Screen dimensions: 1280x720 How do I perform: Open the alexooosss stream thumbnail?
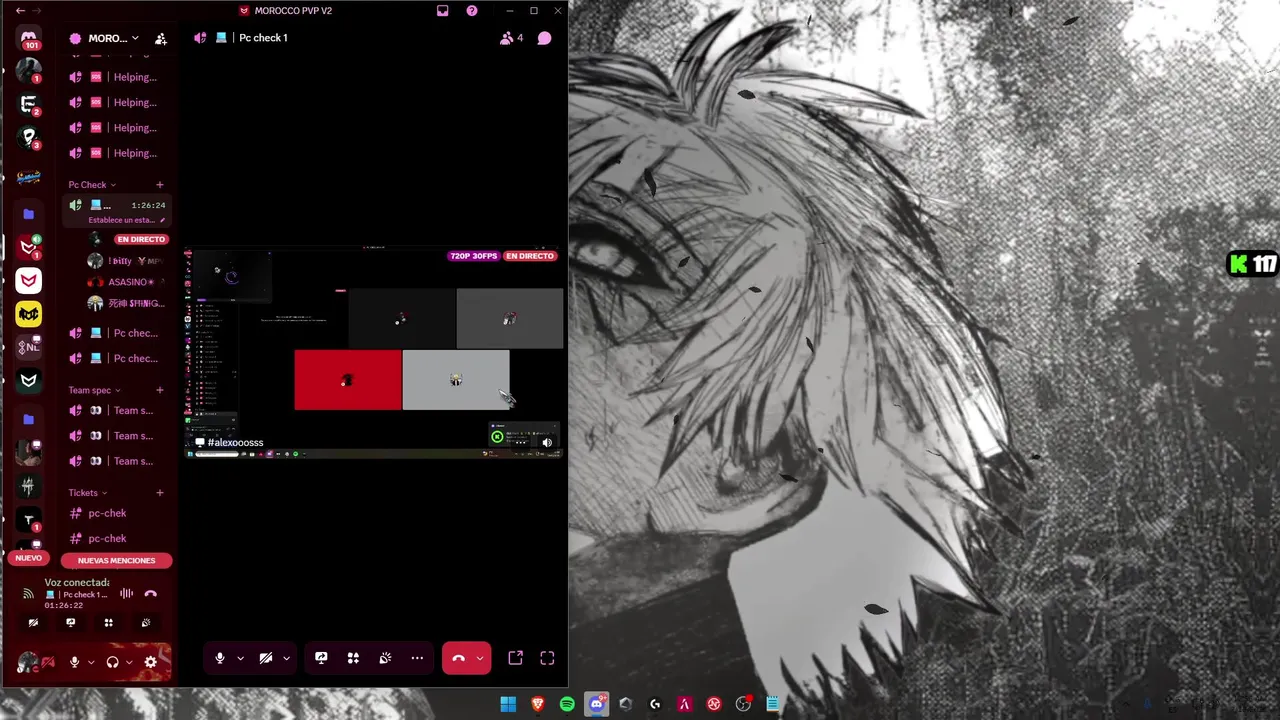point(375,352)
